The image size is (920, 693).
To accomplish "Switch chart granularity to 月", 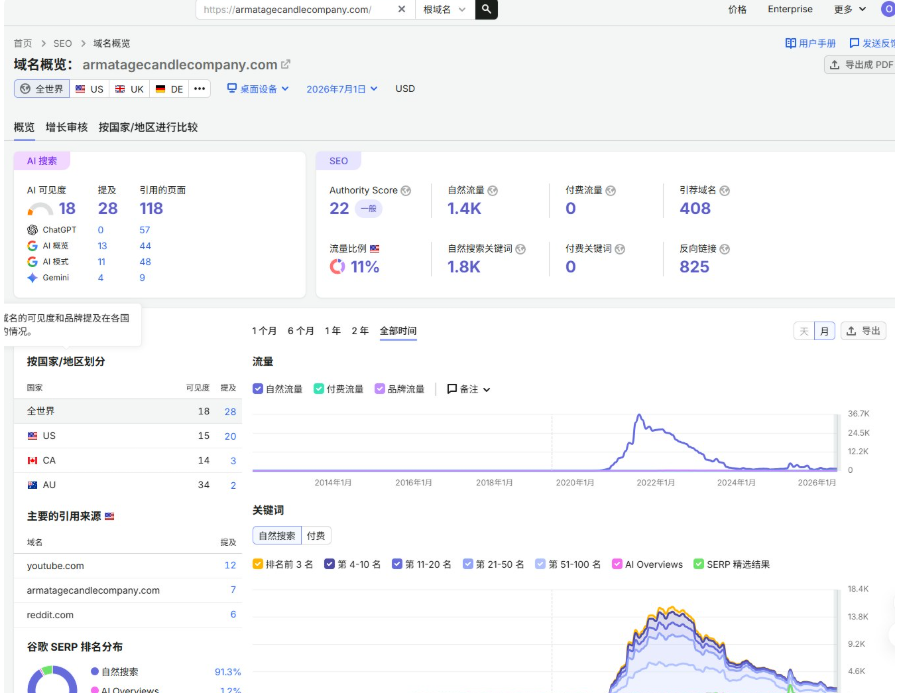I will pos(824,332).
